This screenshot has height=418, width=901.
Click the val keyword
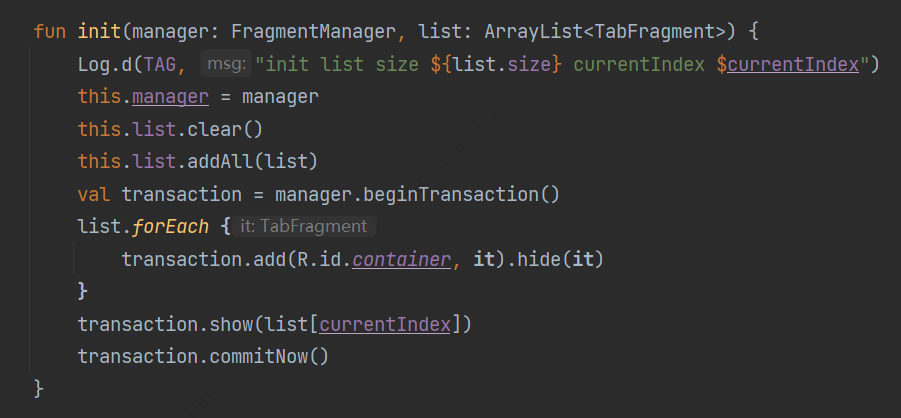tap(93, 193)
